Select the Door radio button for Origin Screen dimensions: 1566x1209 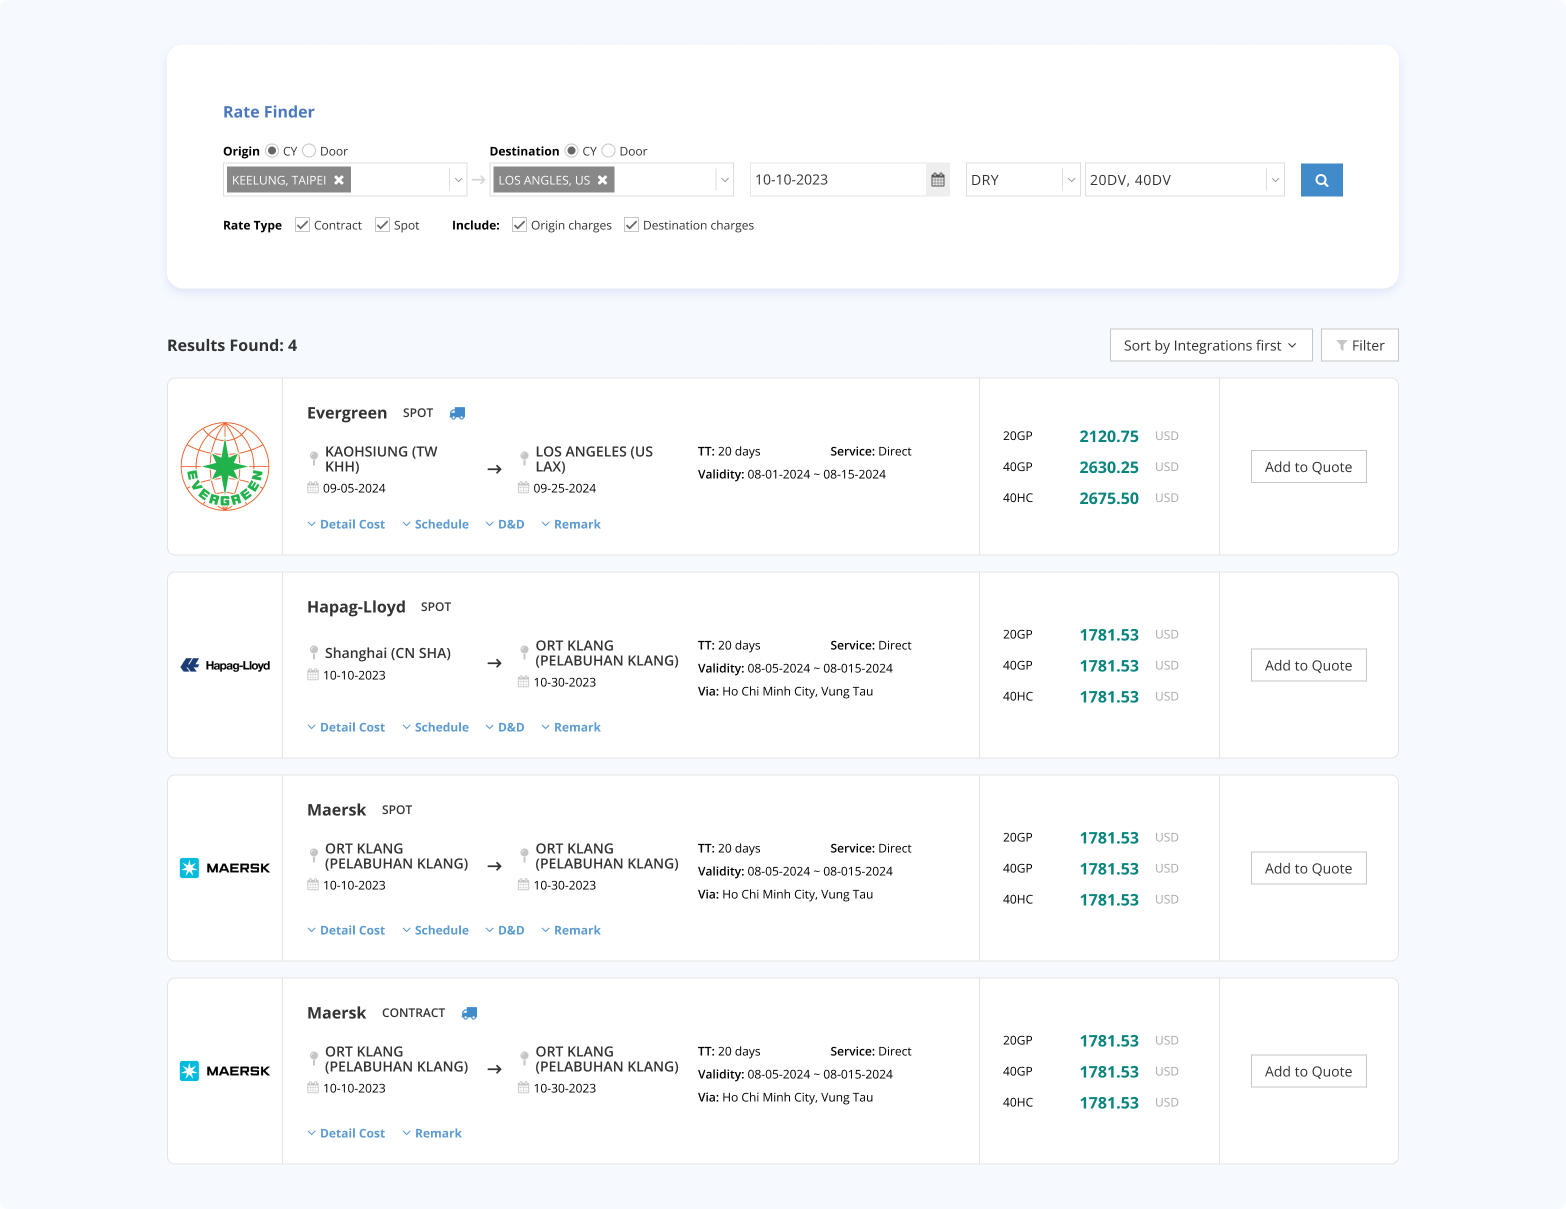310,150
